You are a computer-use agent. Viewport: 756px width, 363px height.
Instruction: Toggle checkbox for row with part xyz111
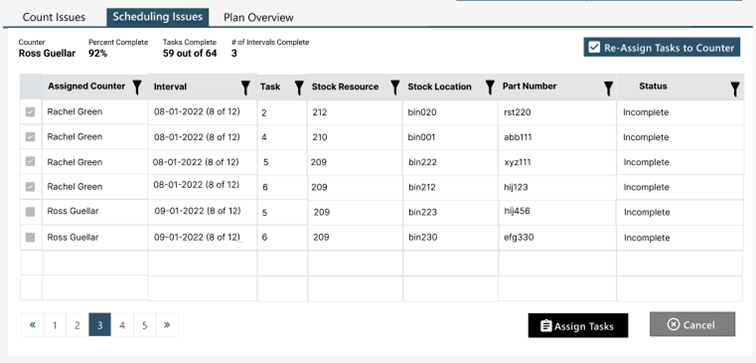[30, 161]
